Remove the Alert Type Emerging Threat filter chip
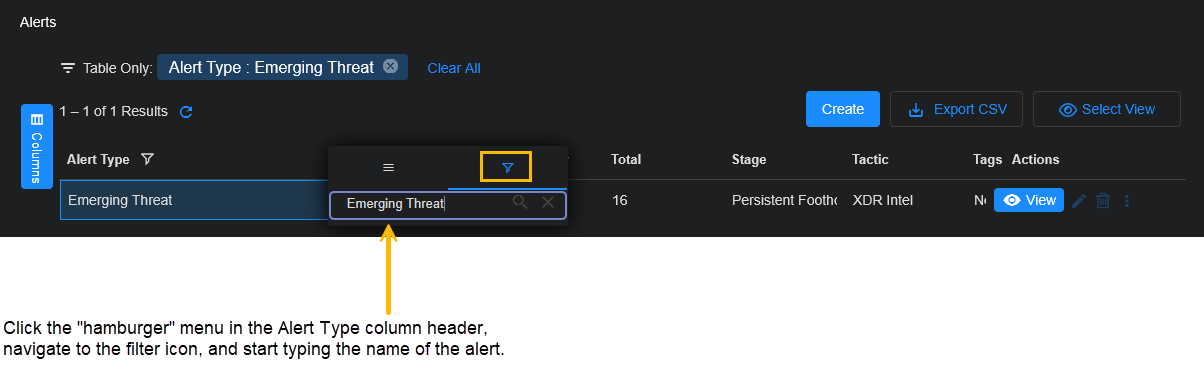The height and width of the screenshot is (373, 1204). click(x=390, y=67)
